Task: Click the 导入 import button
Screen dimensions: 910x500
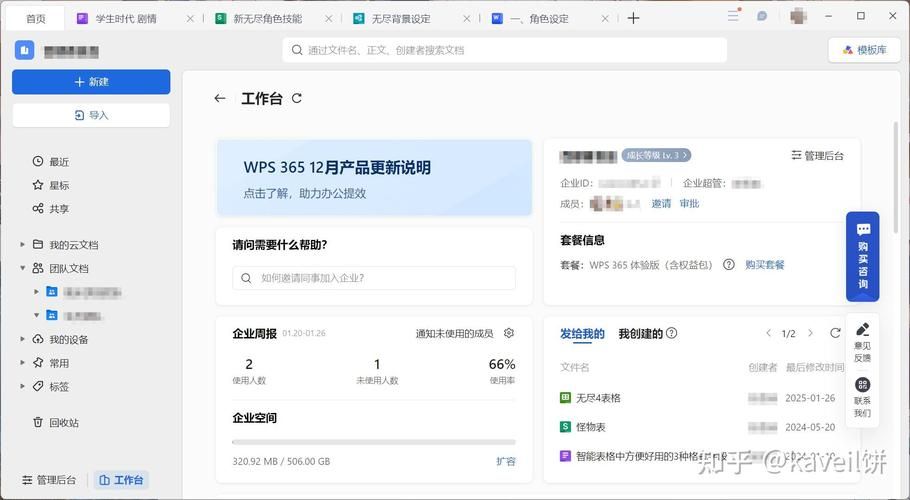Action: click(x=91, y=115)
